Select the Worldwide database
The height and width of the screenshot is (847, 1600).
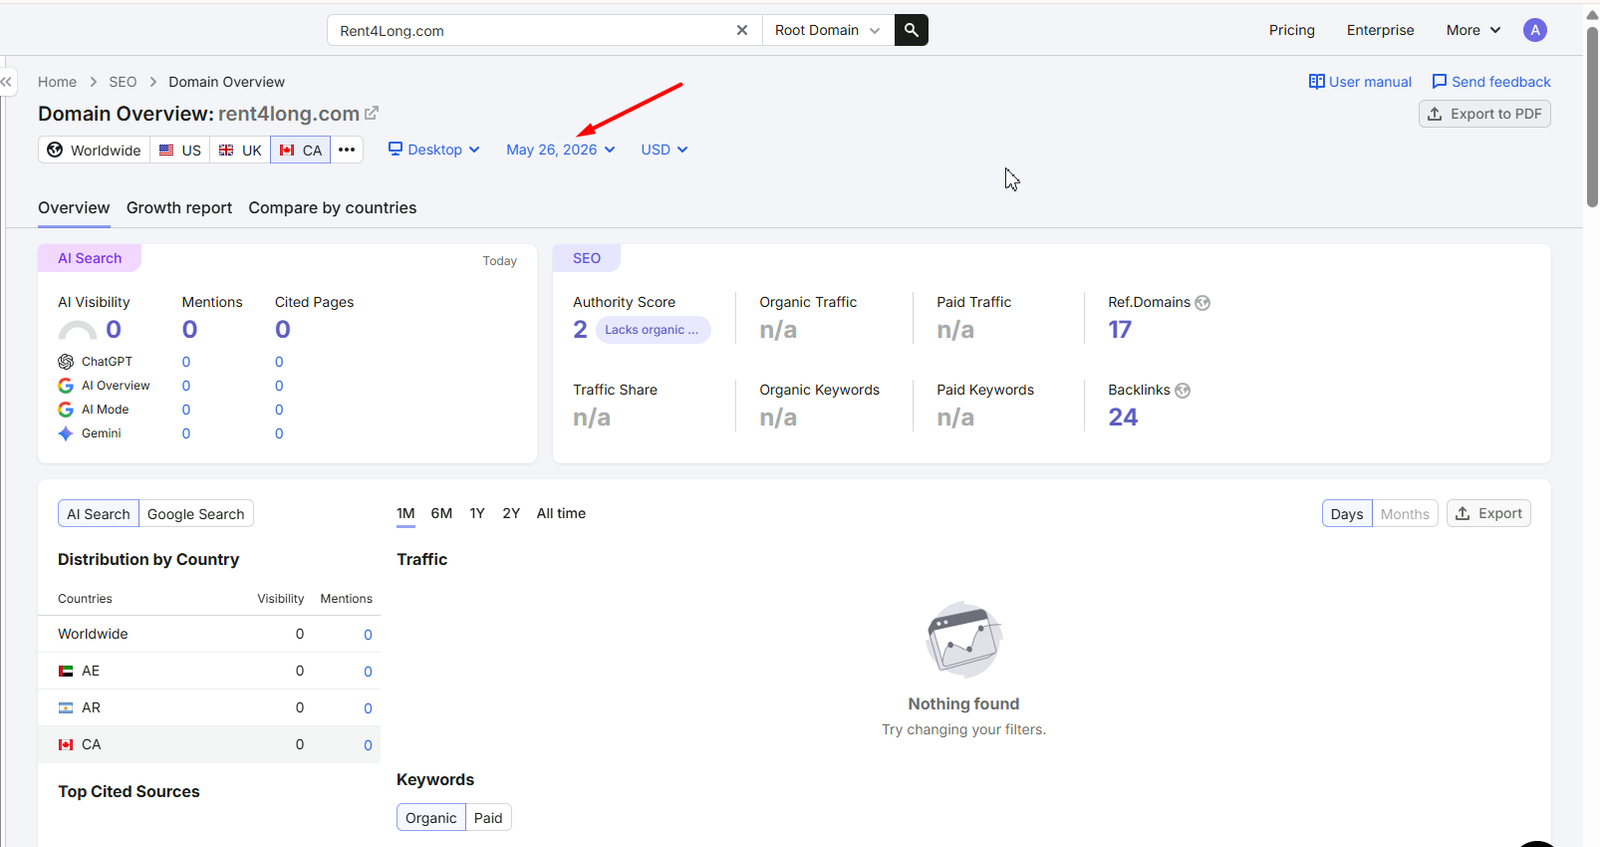click(x=94, y=150)
